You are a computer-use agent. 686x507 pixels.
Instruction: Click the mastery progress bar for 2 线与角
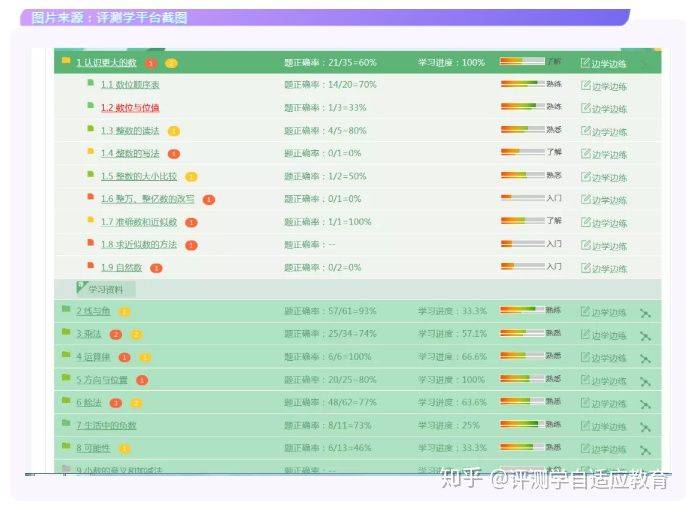click(x=521, y=311)
